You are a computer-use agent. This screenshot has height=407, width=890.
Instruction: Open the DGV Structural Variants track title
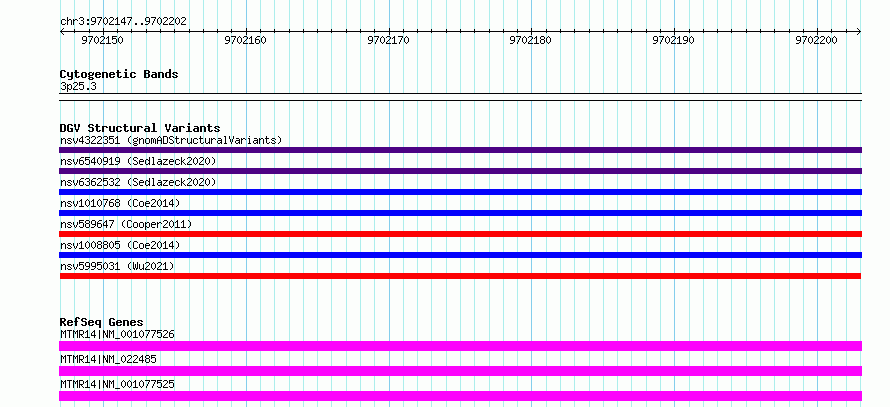point(140,128)
